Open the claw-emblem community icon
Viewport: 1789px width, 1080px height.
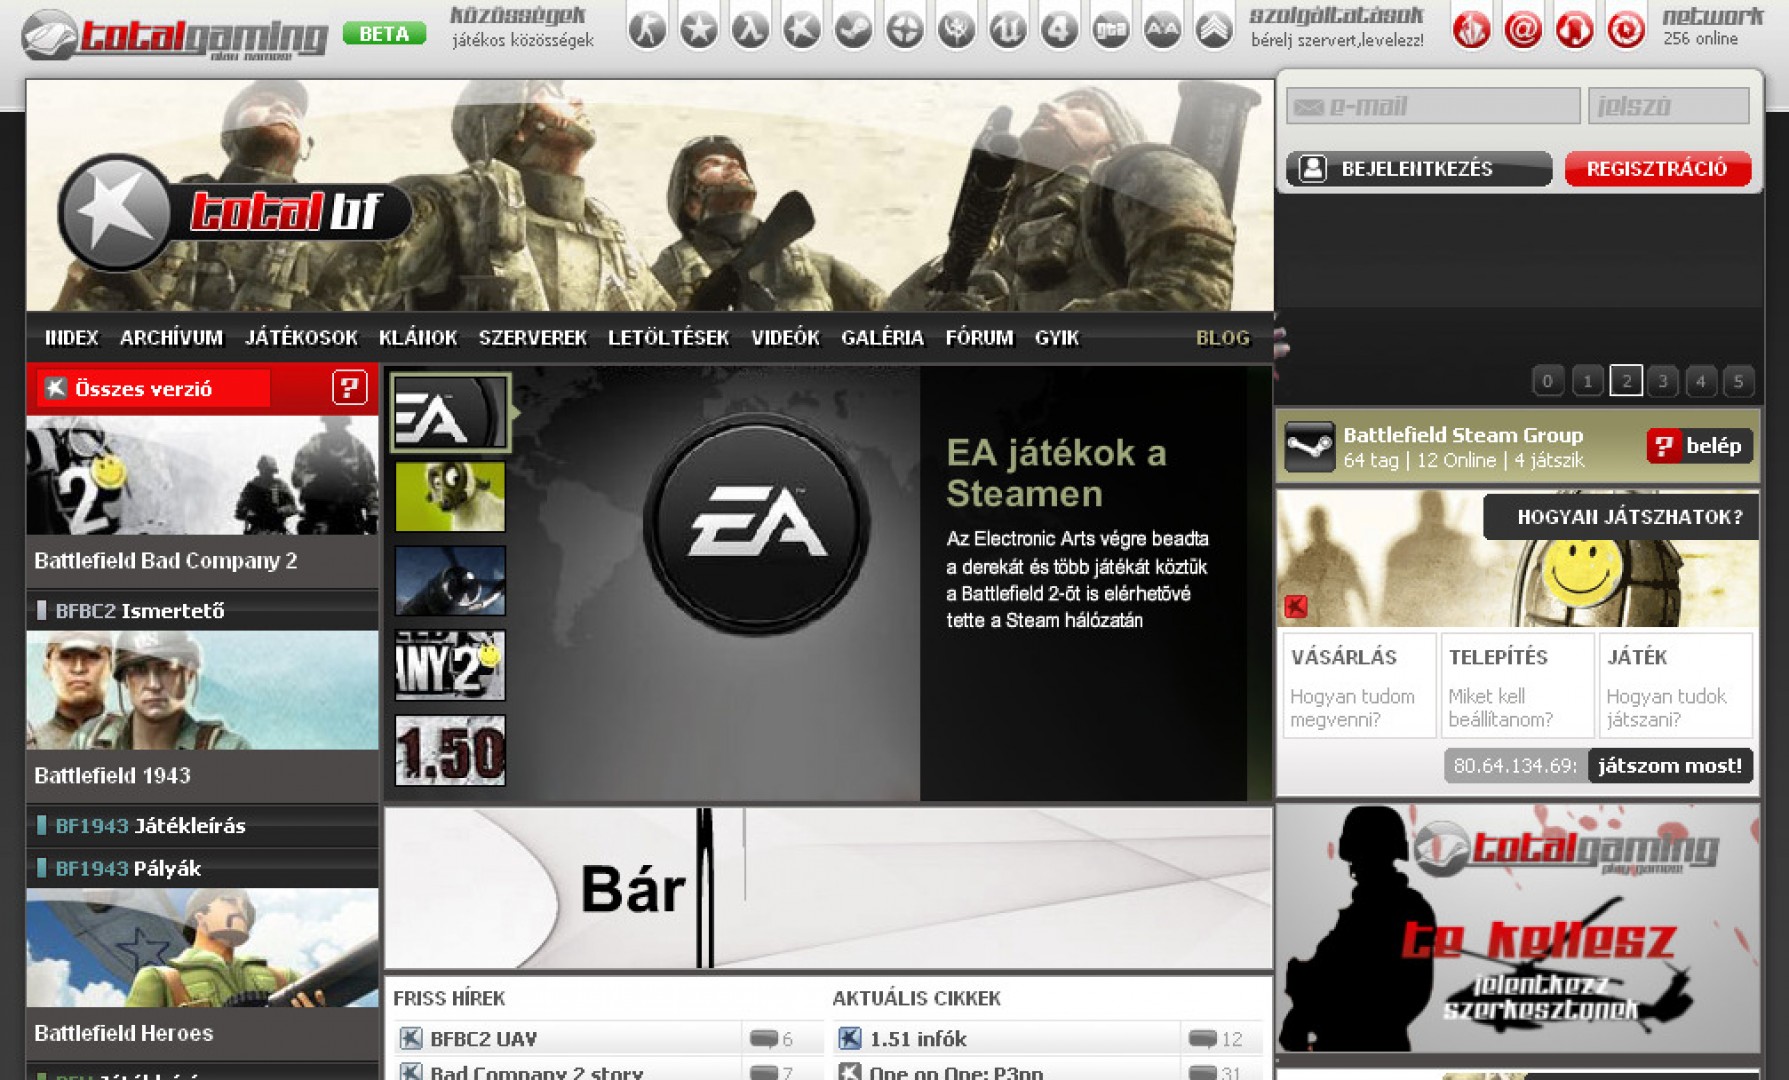coord(956,29)
